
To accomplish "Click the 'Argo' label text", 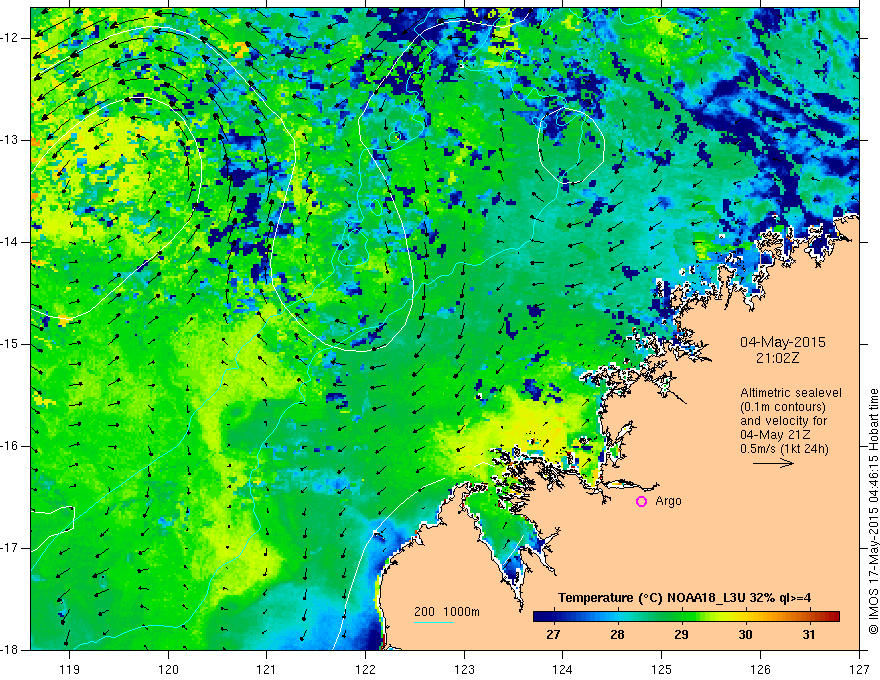I will point(668,501).
